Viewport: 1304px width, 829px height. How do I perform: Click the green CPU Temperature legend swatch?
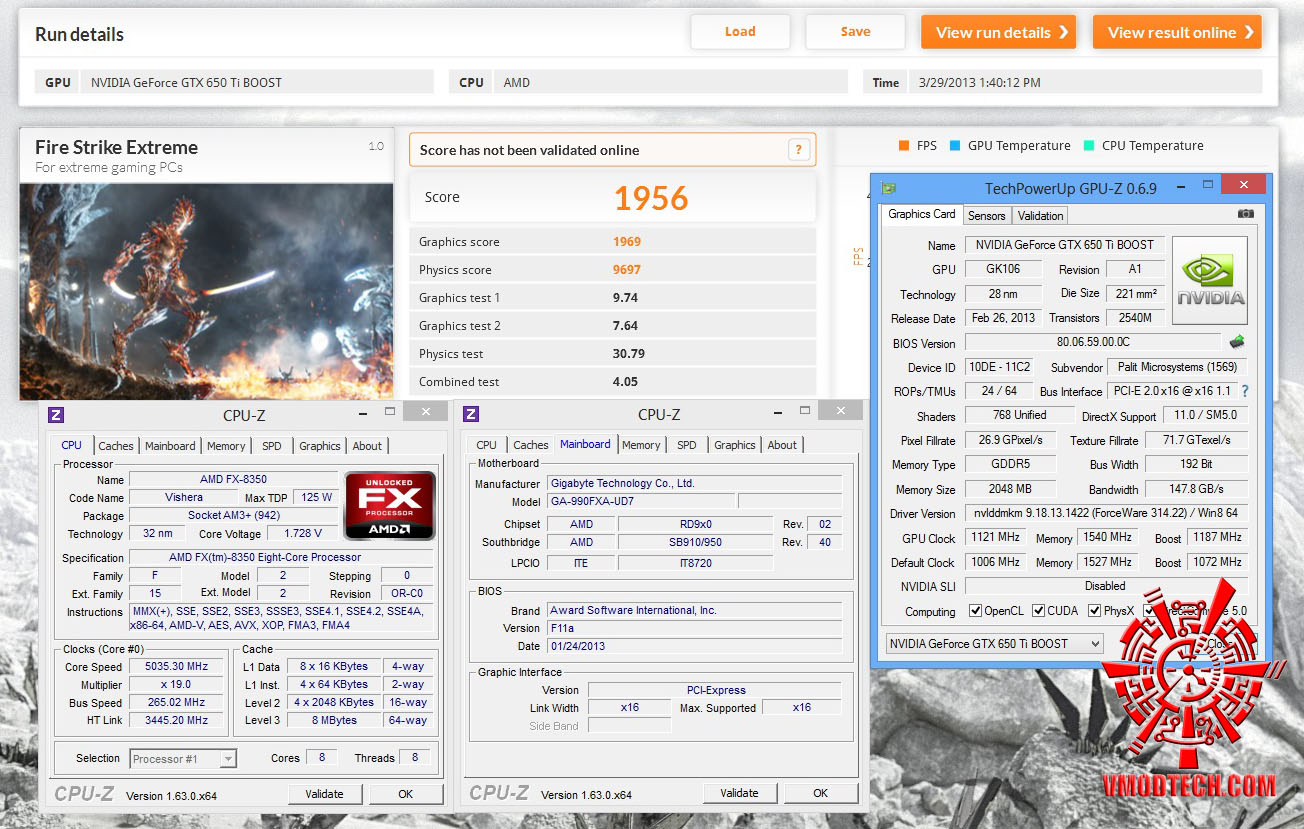(x=1089, y=145)
